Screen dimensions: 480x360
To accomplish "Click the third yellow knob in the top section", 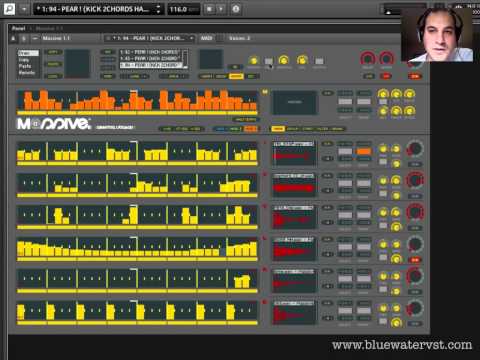I will [302, 60].
